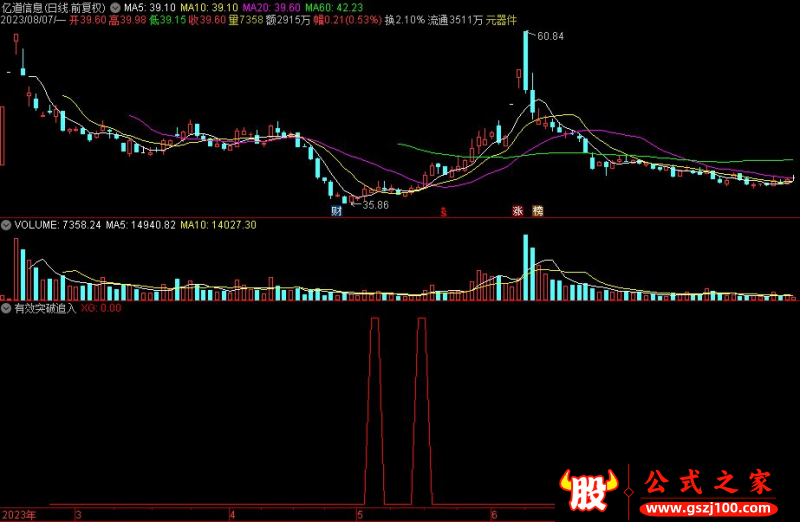The image size is (800, 522).
Task: Click the VOLUME: 7358.24 label
Action: [58, 225]
